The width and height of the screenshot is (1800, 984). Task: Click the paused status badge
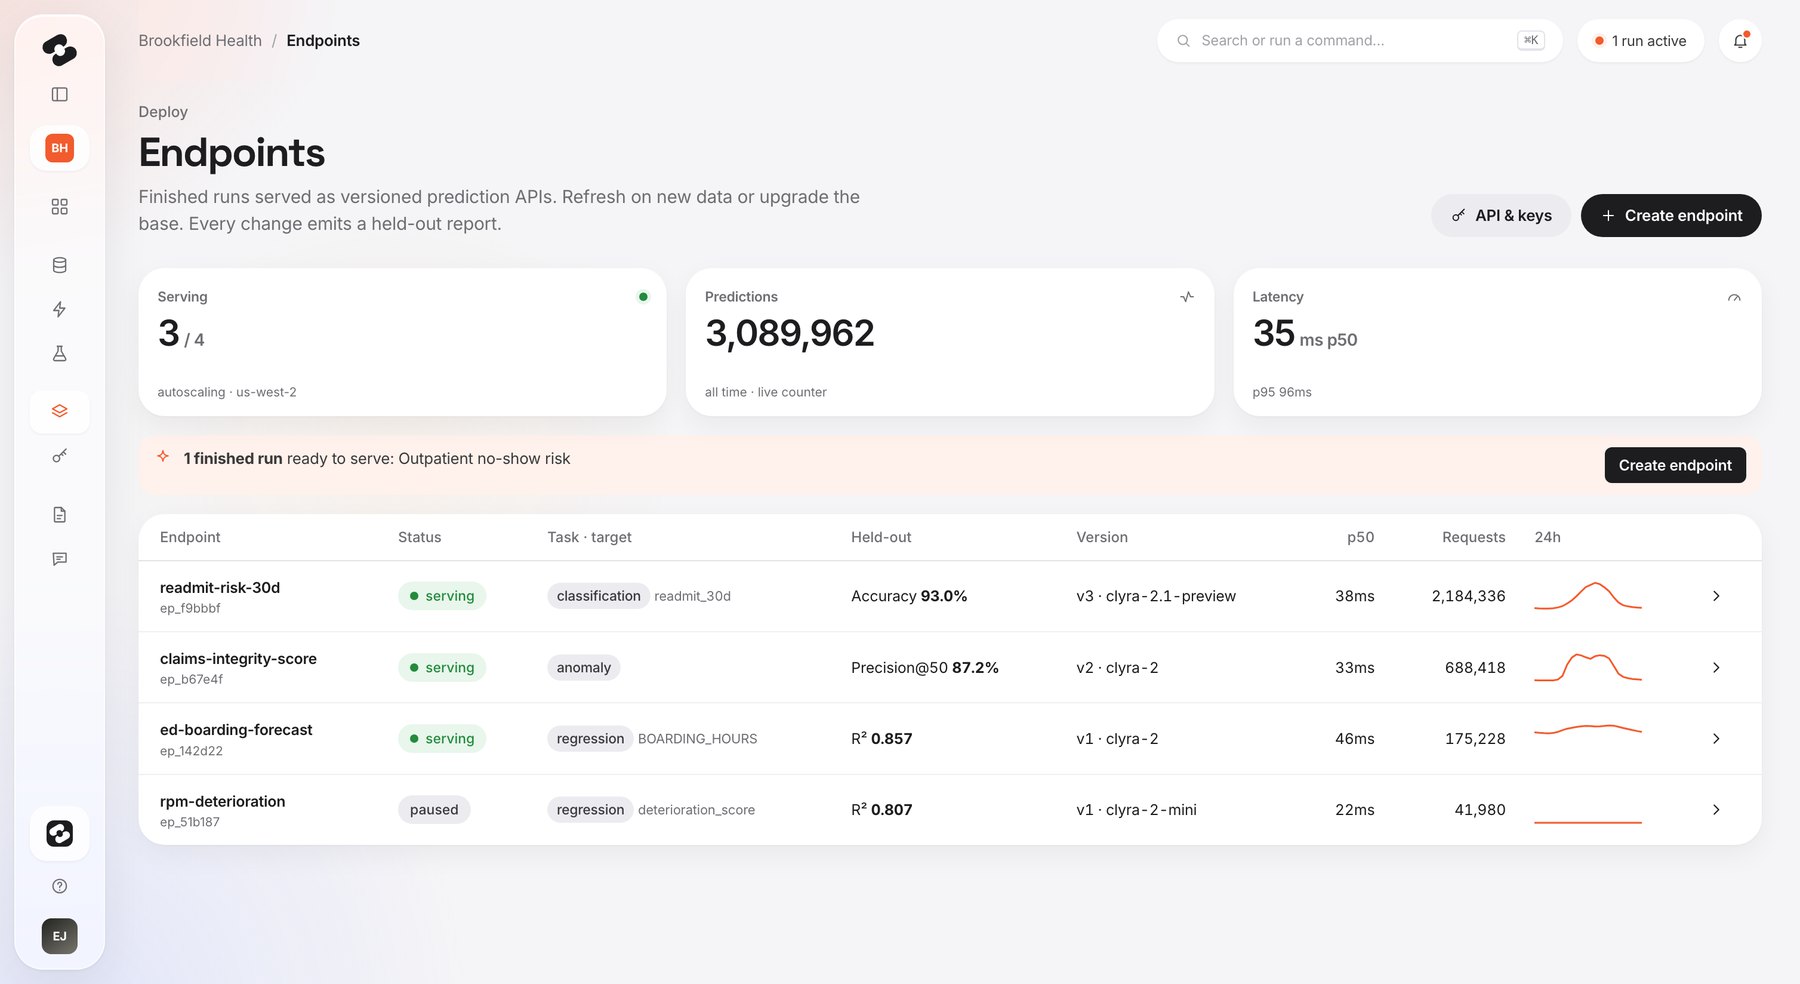pyautogui.click(x=434, y=810)
